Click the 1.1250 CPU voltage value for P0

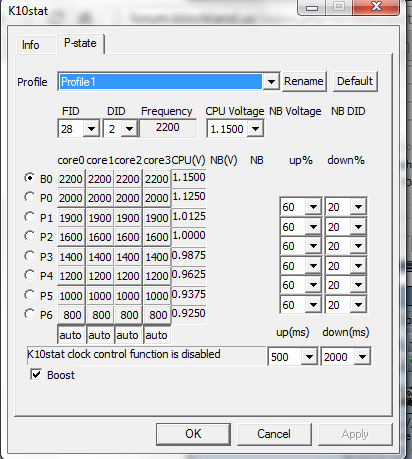tap(189, 196)
